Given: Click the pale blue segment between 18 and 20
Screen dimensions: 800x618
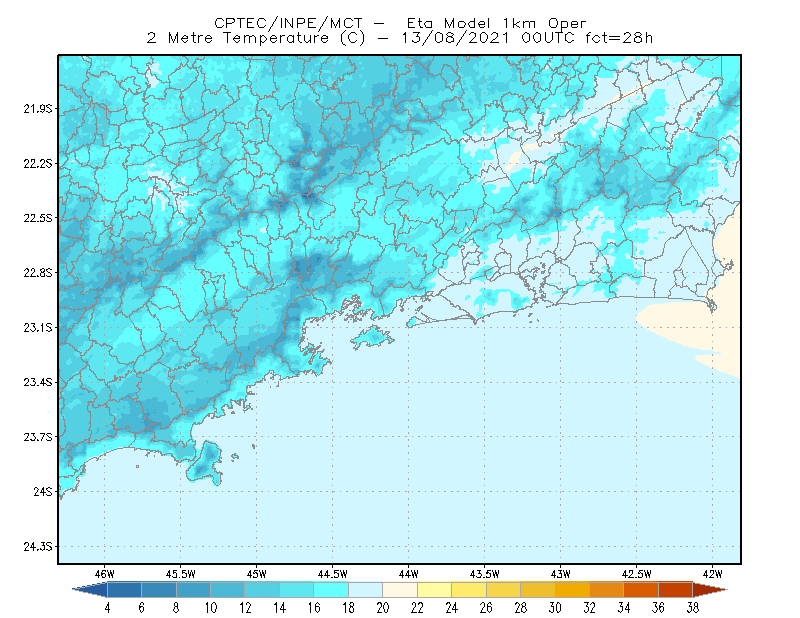Looking at the screenshot, I should [365, 590].
